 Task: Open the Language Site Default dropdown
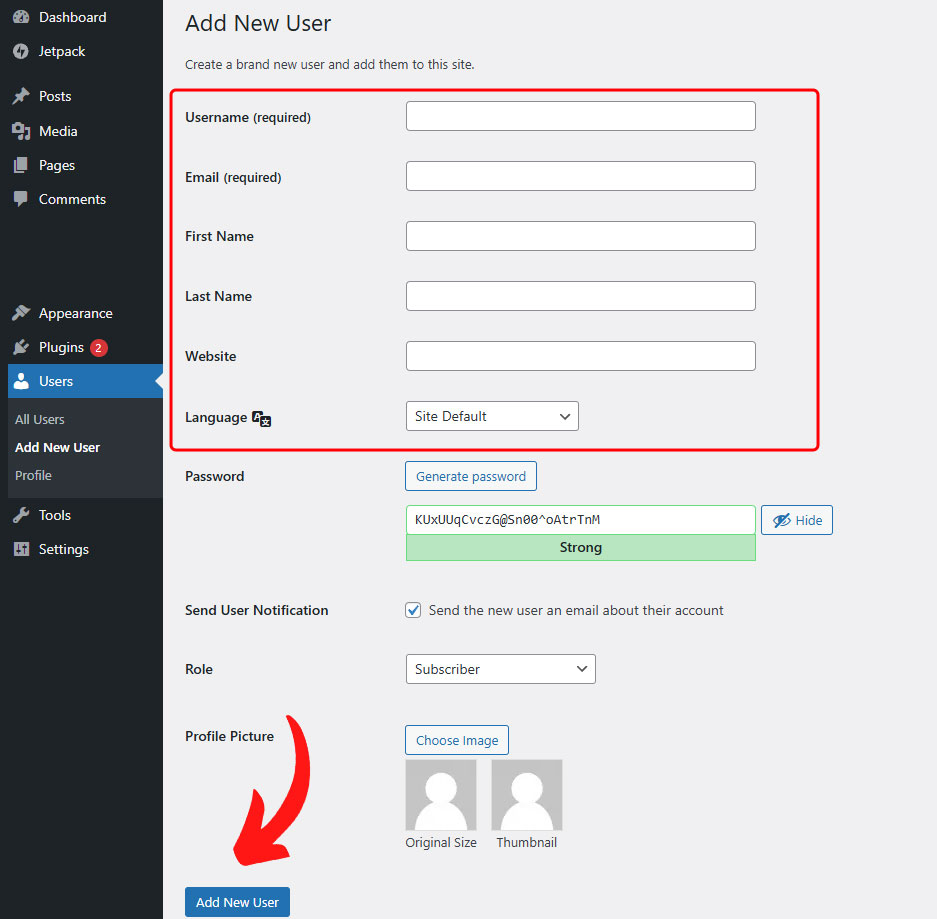[492, 416]
